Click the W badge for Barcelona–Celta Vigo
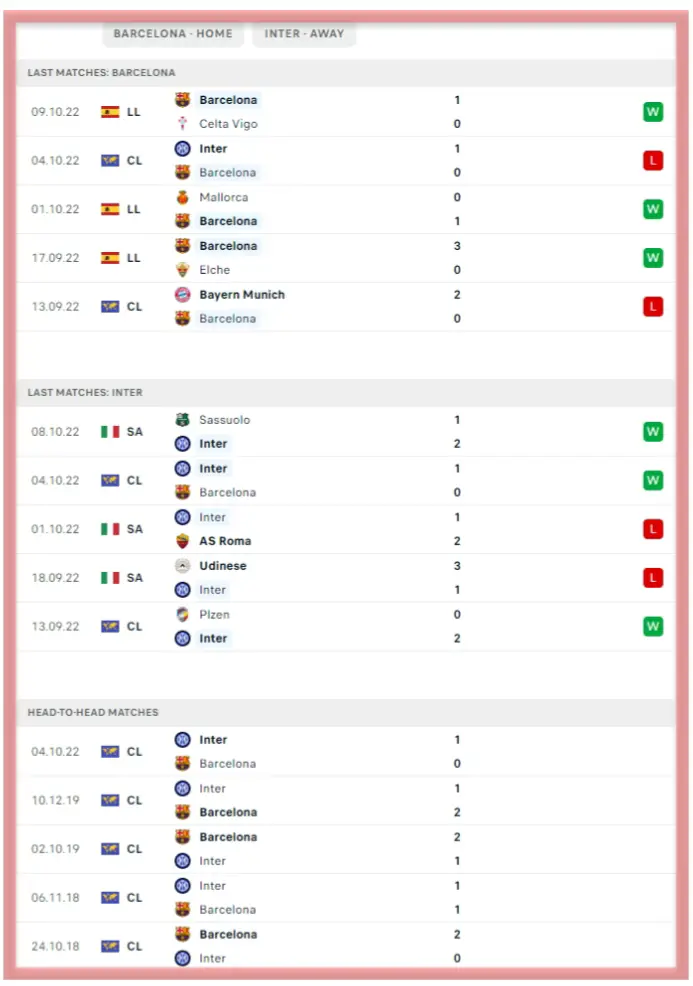The height and width of the screenshot is (986, 693). click(x=653, y=112)
